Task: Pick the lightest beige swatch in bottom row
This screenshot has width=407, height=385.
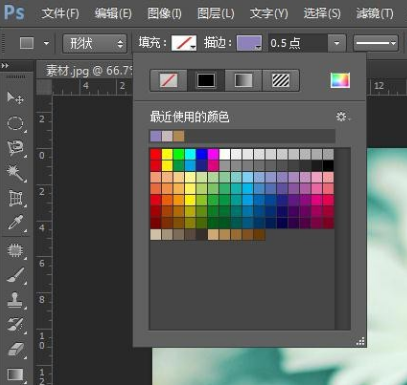Action: 156,235
